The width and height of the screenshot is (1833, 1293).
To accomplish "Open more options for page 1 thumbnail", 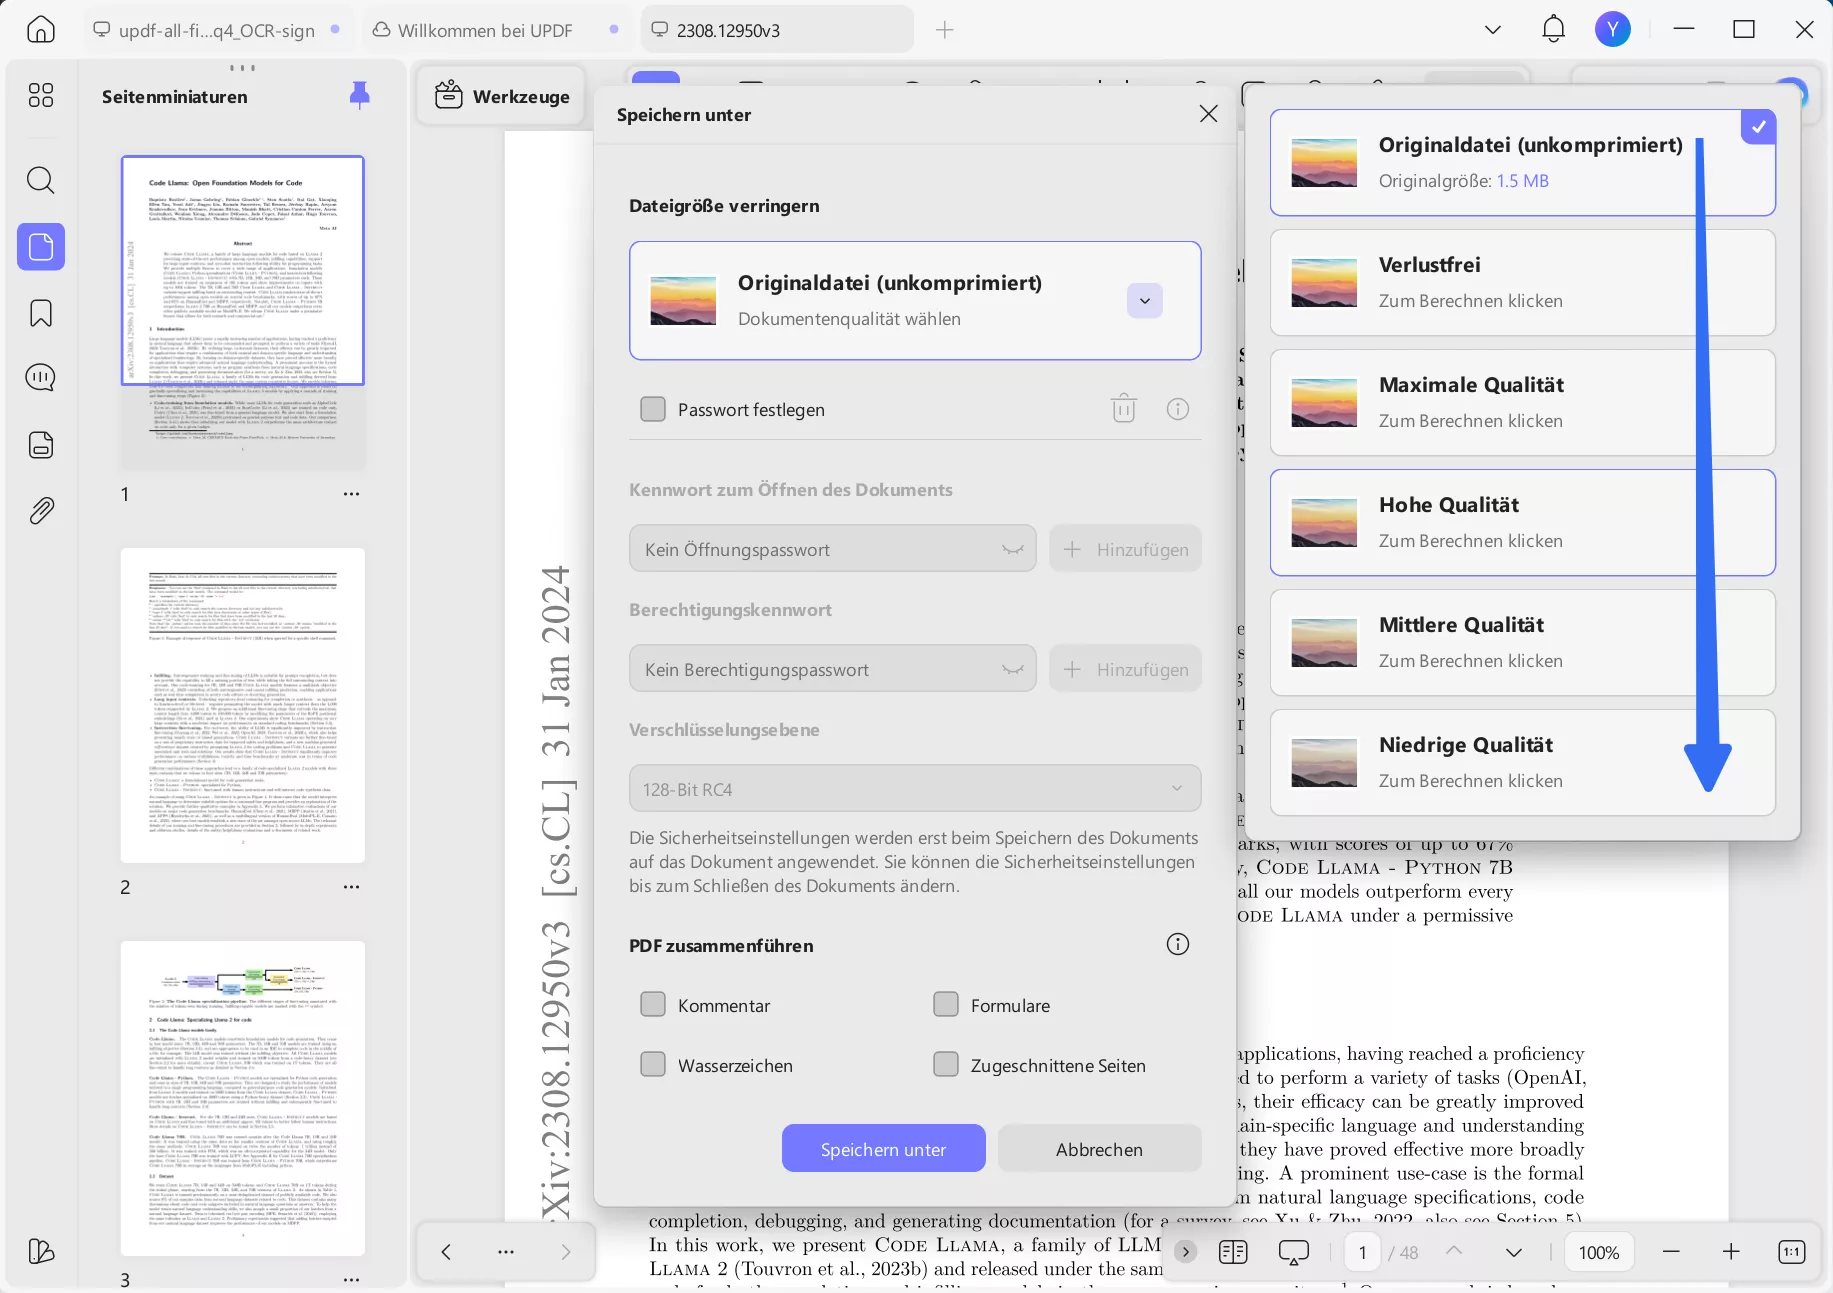I will (x=351, y=494).
